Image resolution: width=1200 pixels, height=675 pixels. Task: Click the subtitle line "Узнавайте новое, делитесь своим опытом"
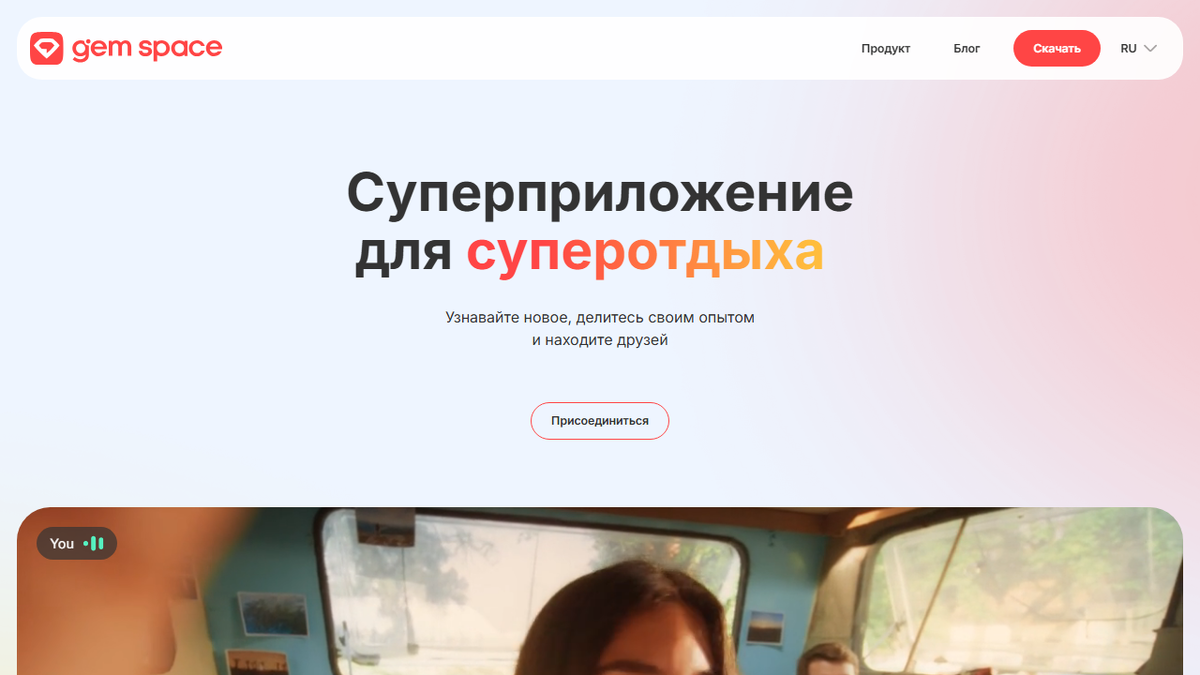[600, 317]
